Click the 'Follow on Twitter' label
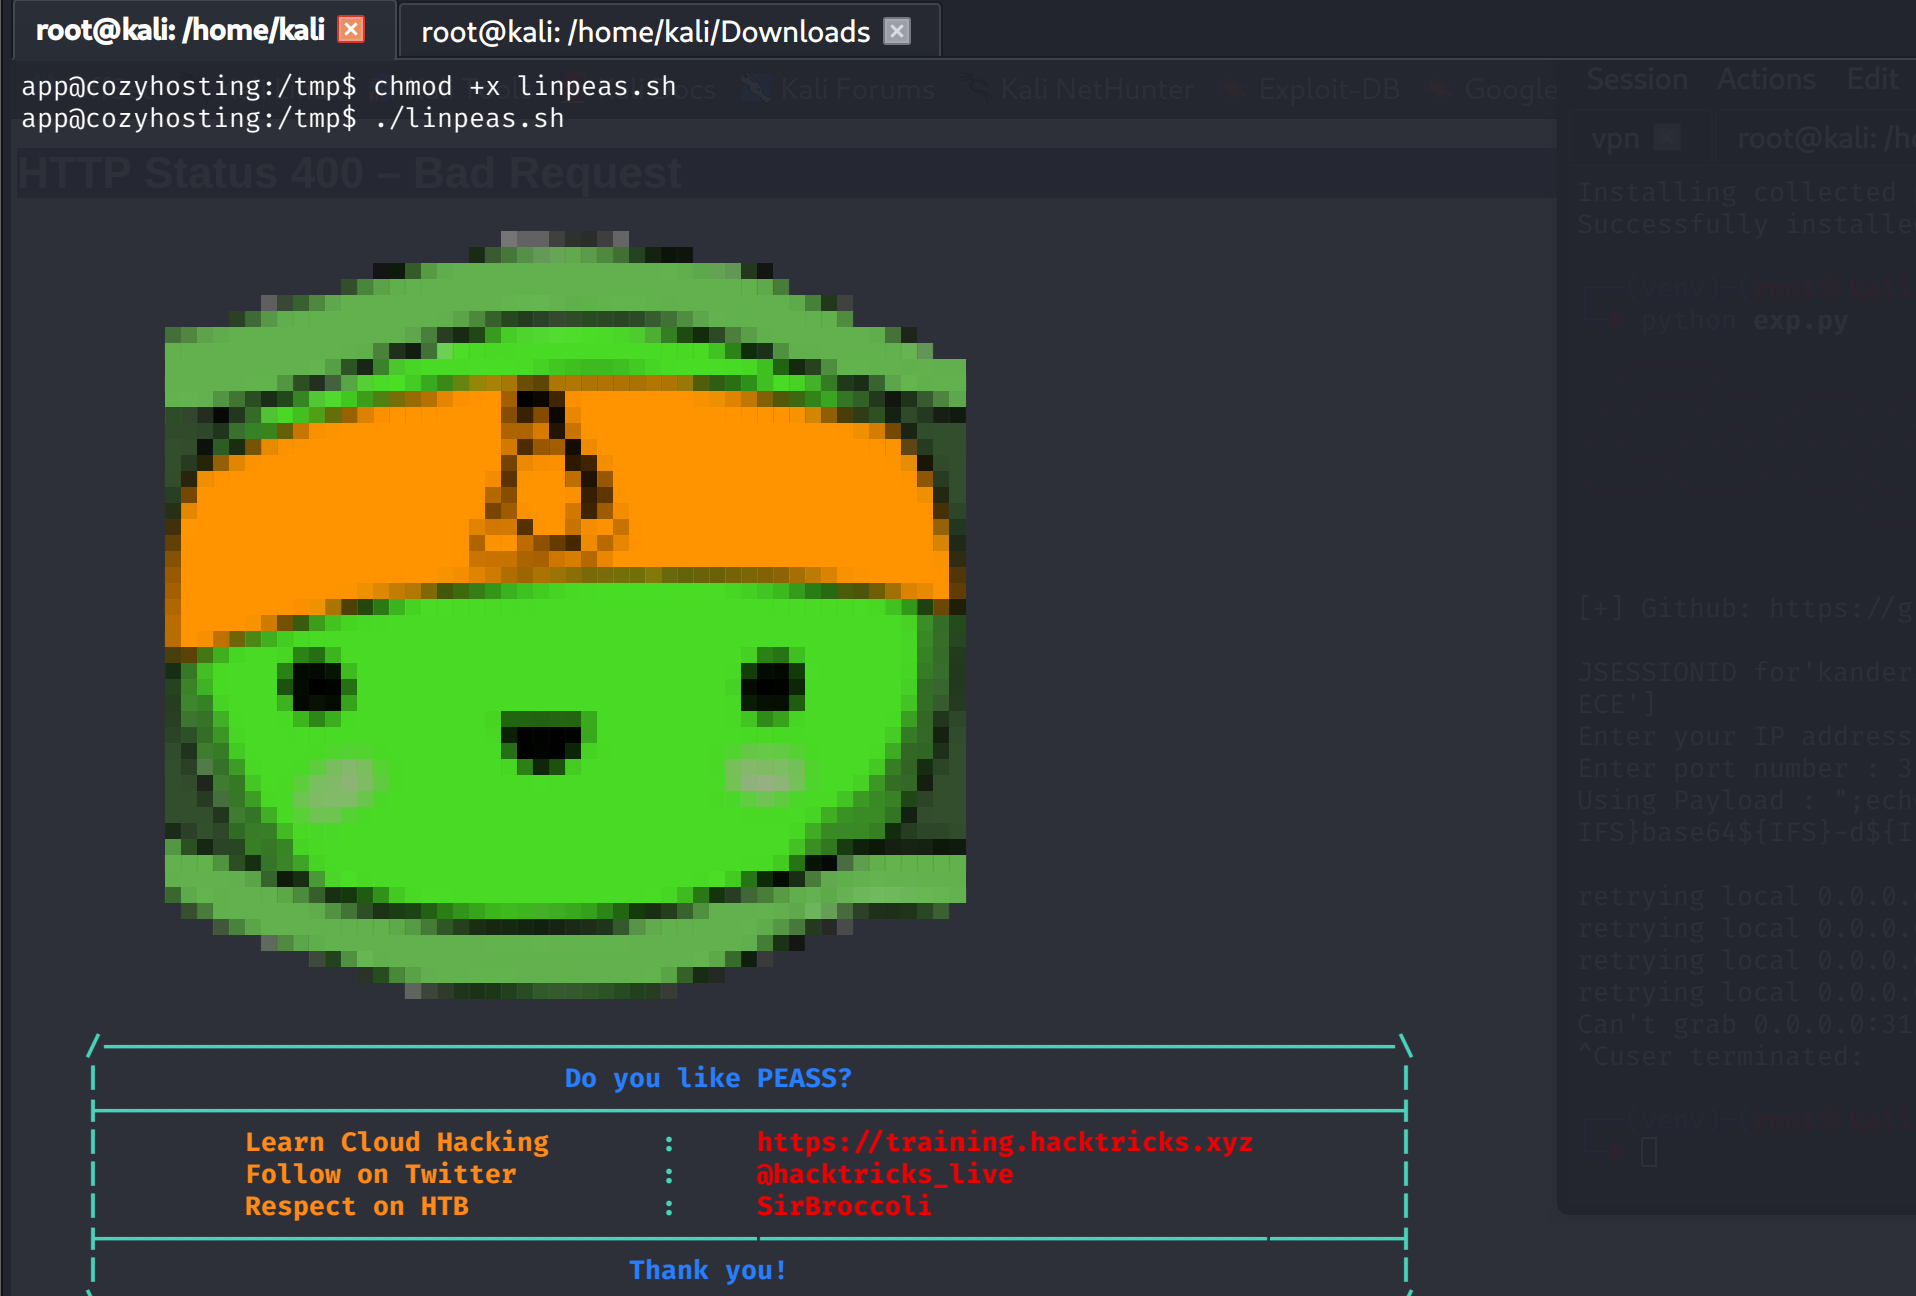This screenshot has height=1296, width=1916. [x=381, y=1174]
